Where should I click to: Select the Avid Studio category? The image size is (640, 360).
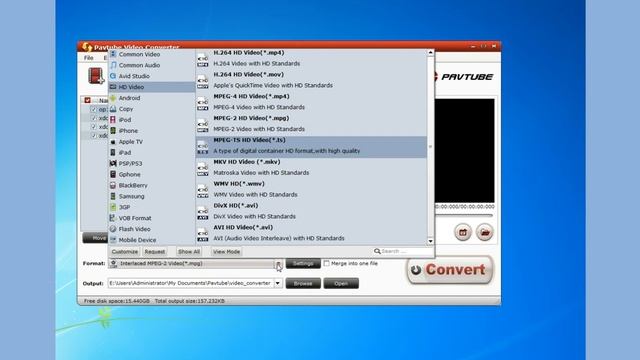(151, 76)
